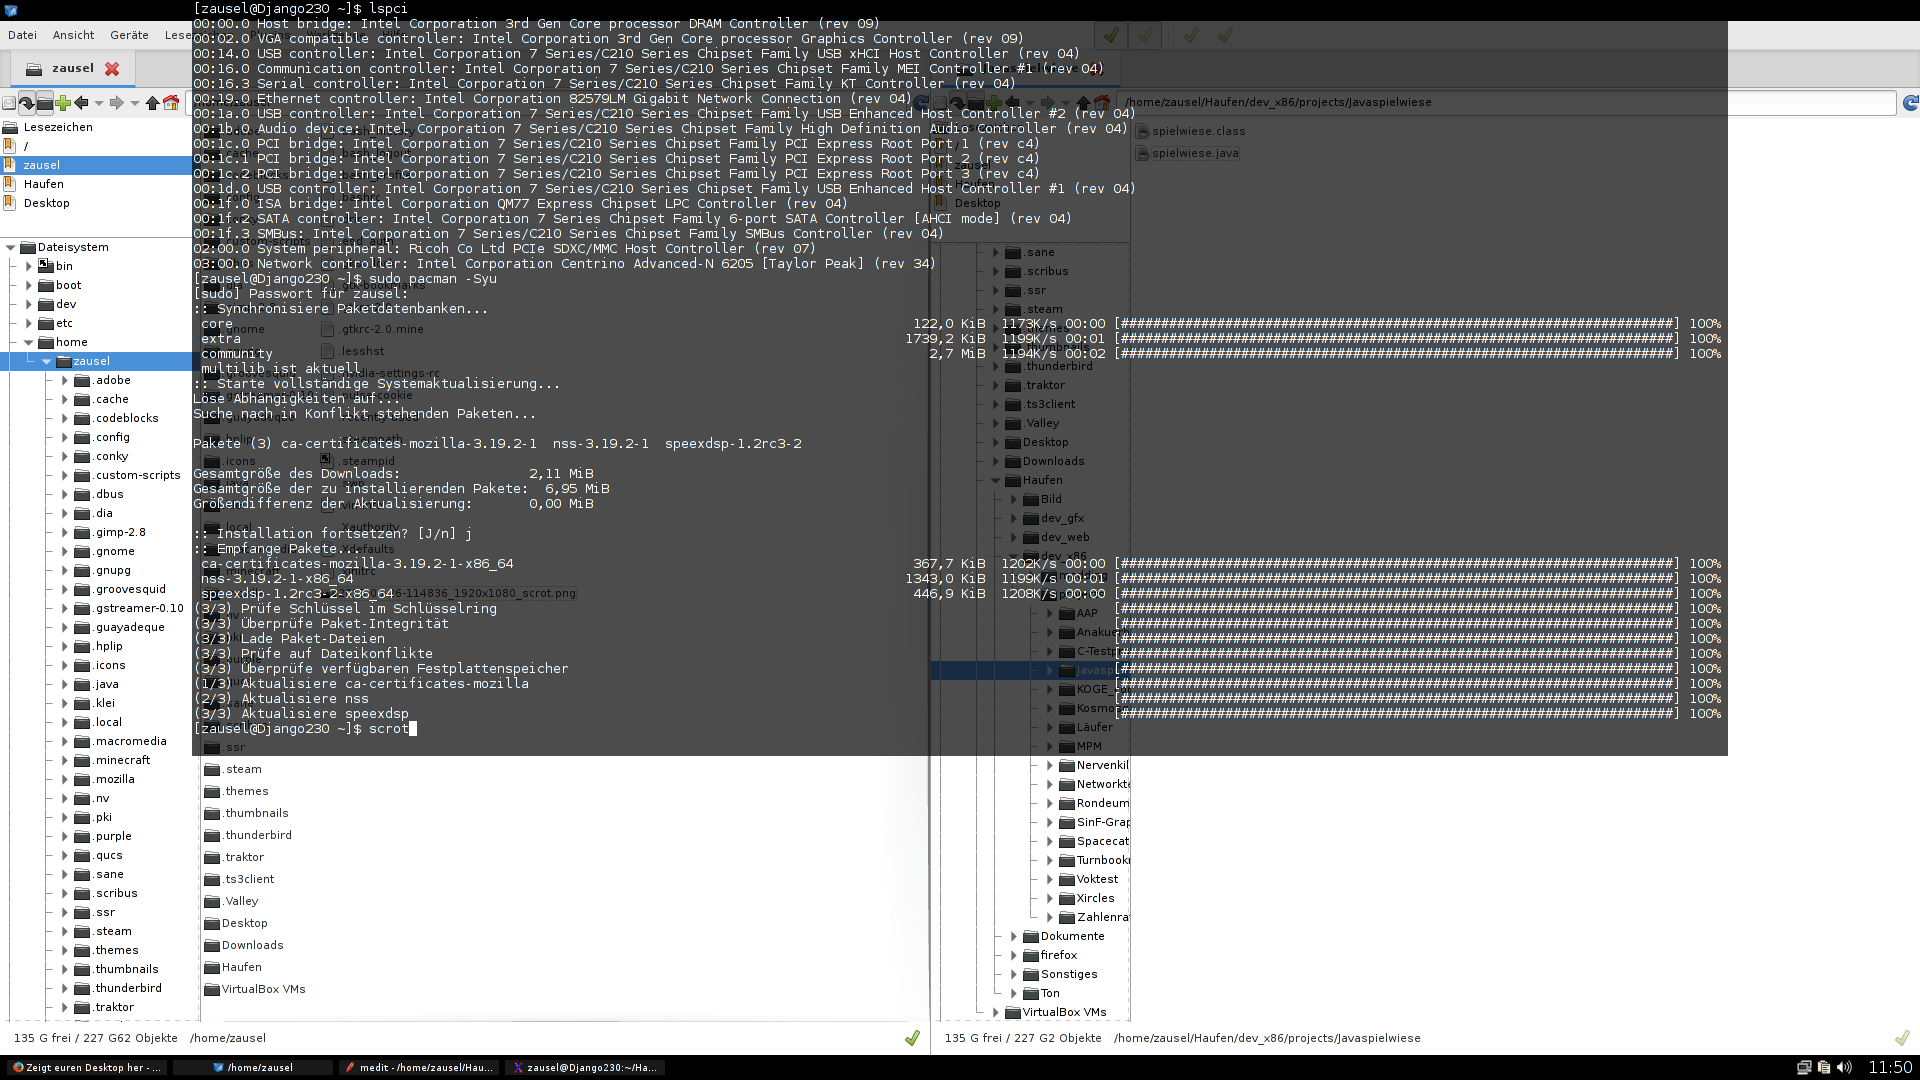1920x1080 pixels.
Task: Toggle the dark folder button in left toolbar
Action: click(45, 103)
